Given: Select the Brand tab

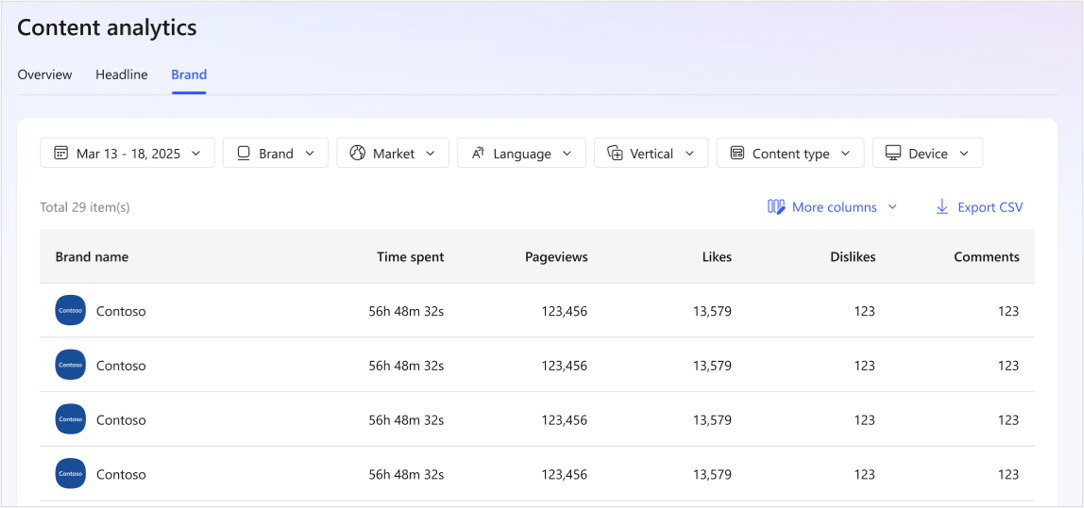Looking at the screenshot, I should (189, 75).
